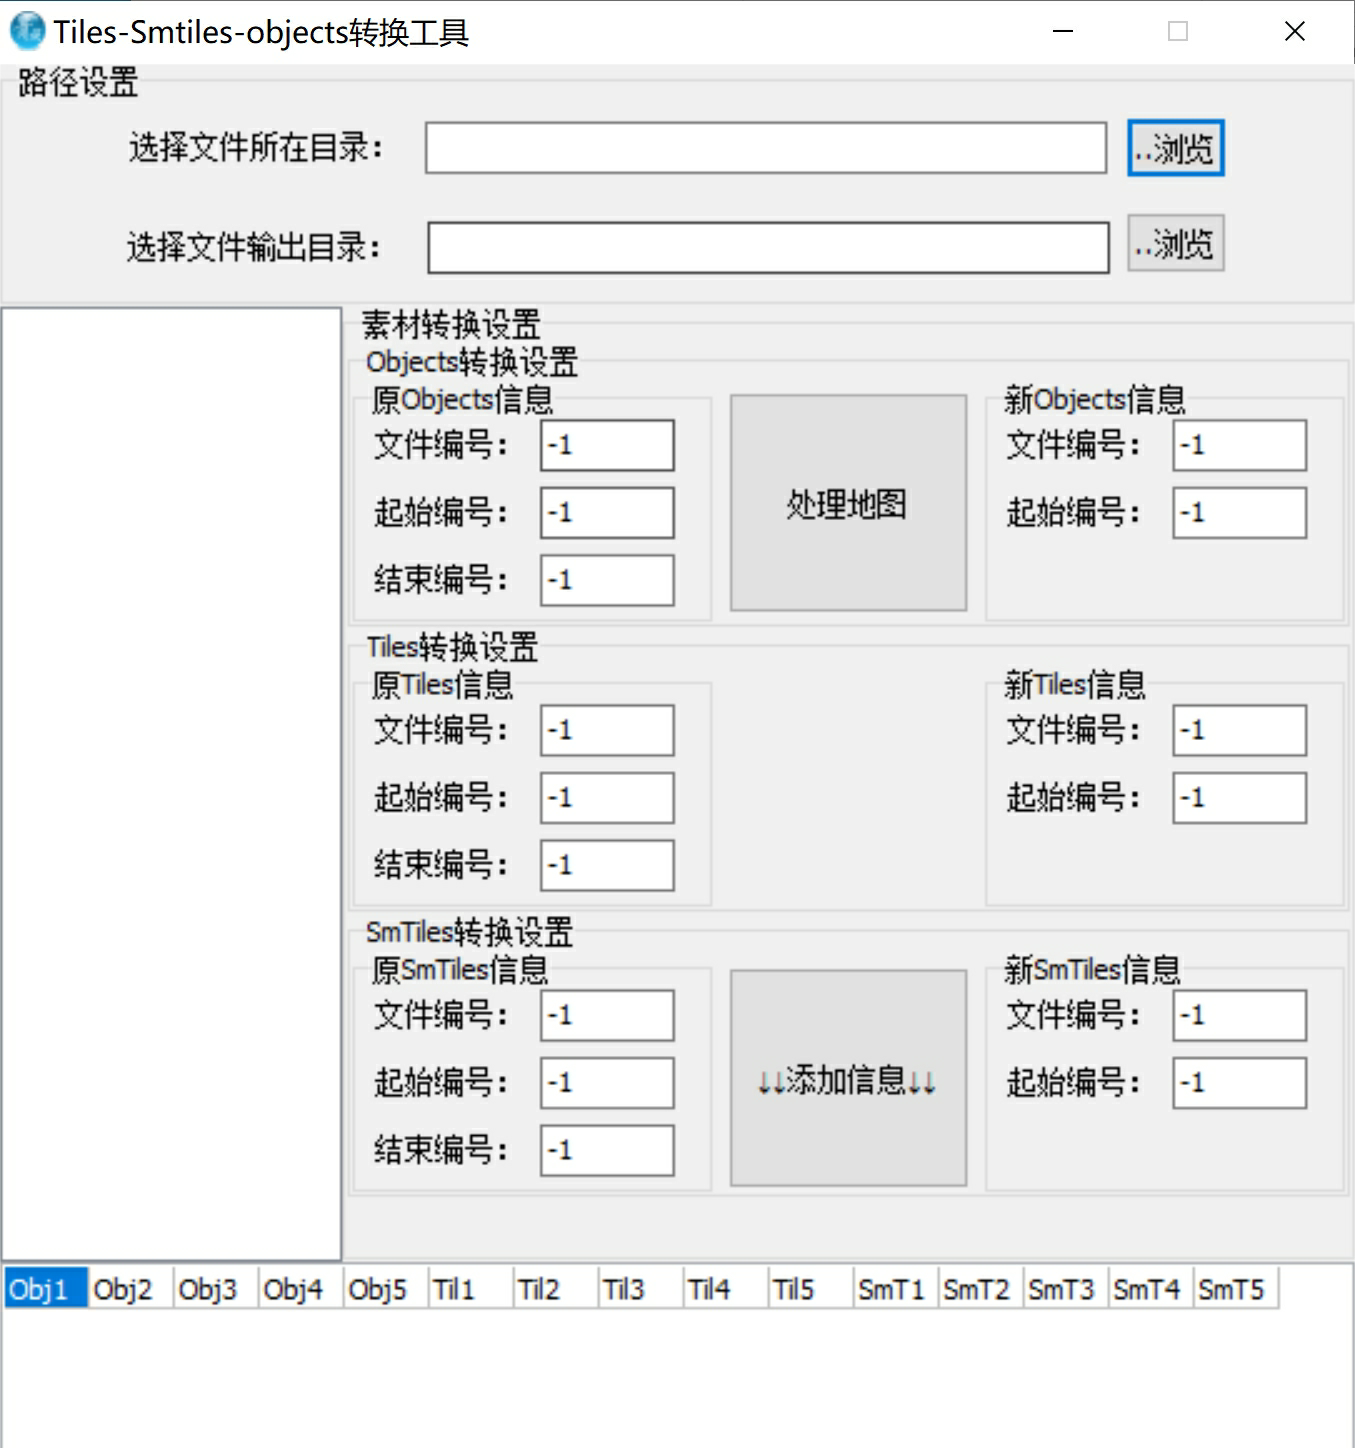The width and height of the screenshot is (1355, 1448).
Task: Click the ↓↓添加信息↓↓ add info button
Action: pos(848,1078)
